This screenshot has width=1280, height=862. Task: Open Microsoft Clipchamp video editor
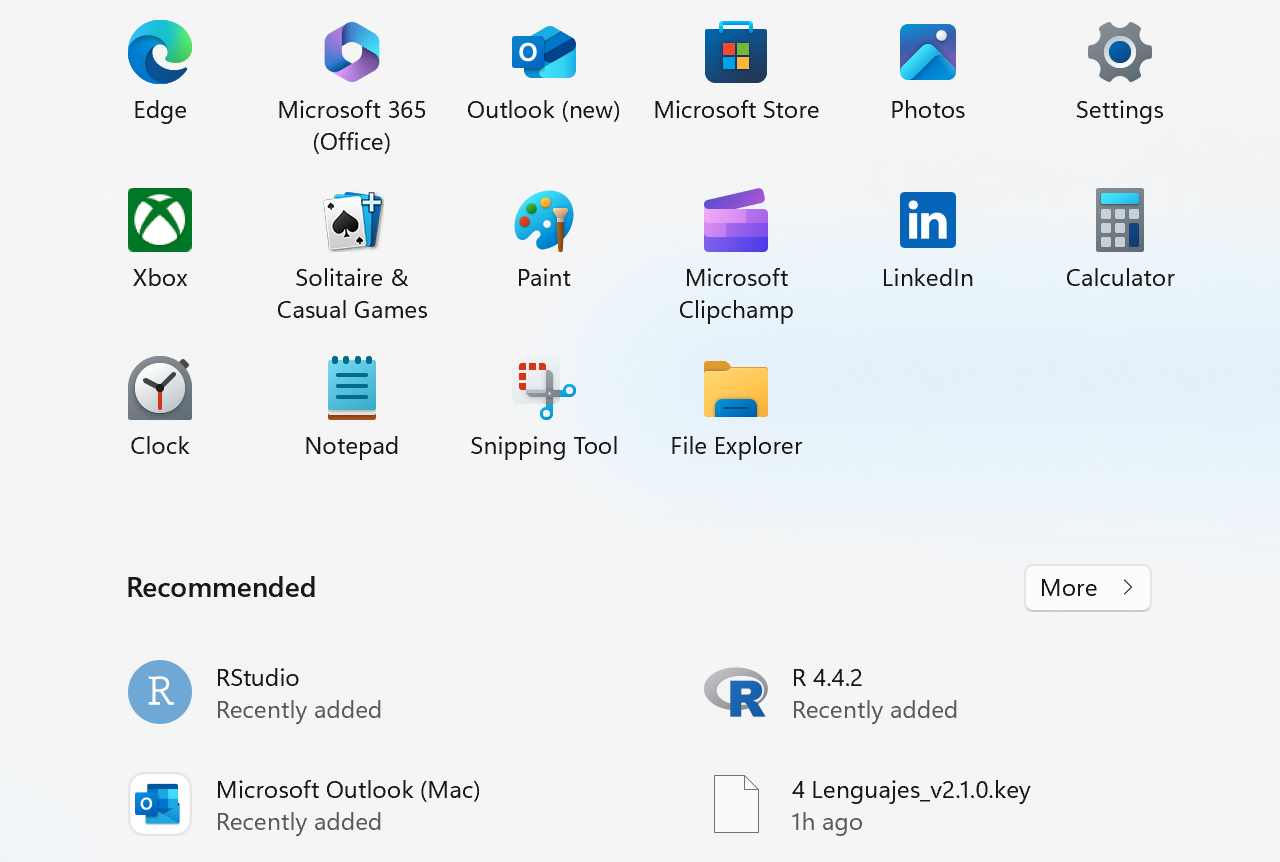[736, 221]
